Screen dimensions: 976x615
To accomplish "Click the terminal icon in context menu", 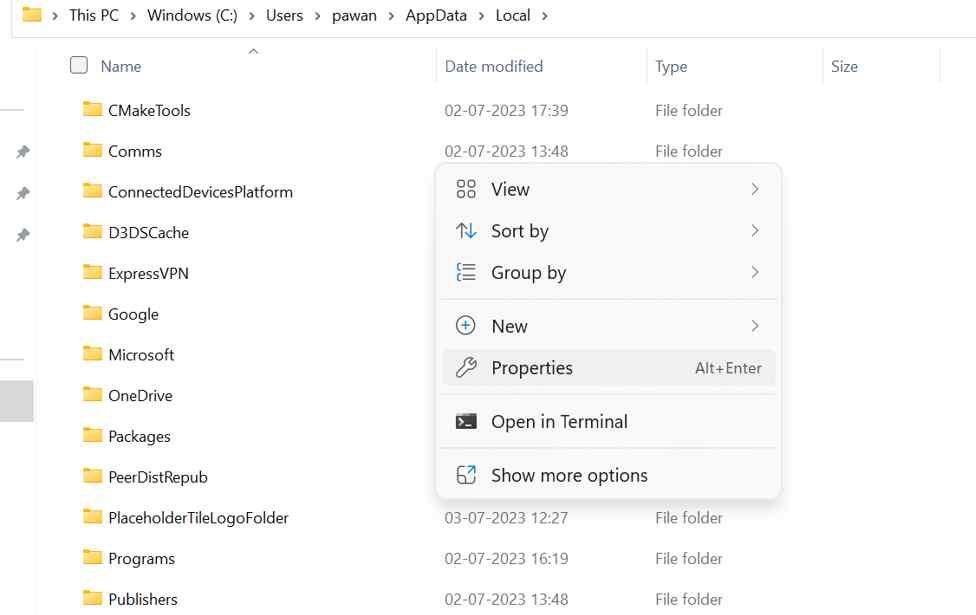I will 466,422.
